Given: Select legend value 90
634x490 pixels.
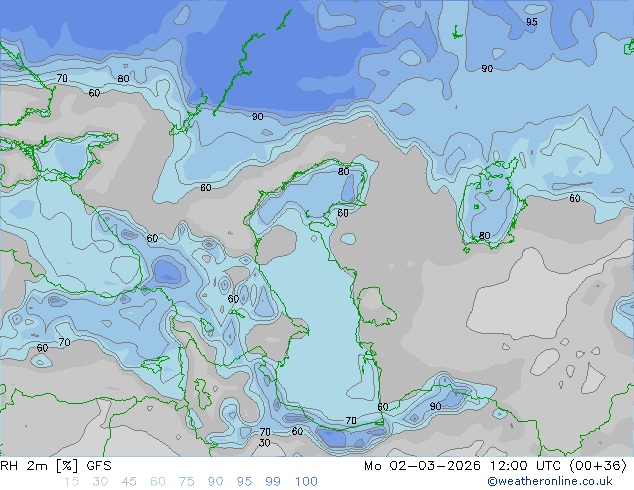Looking at the screenshot, I should click(215, 482).
